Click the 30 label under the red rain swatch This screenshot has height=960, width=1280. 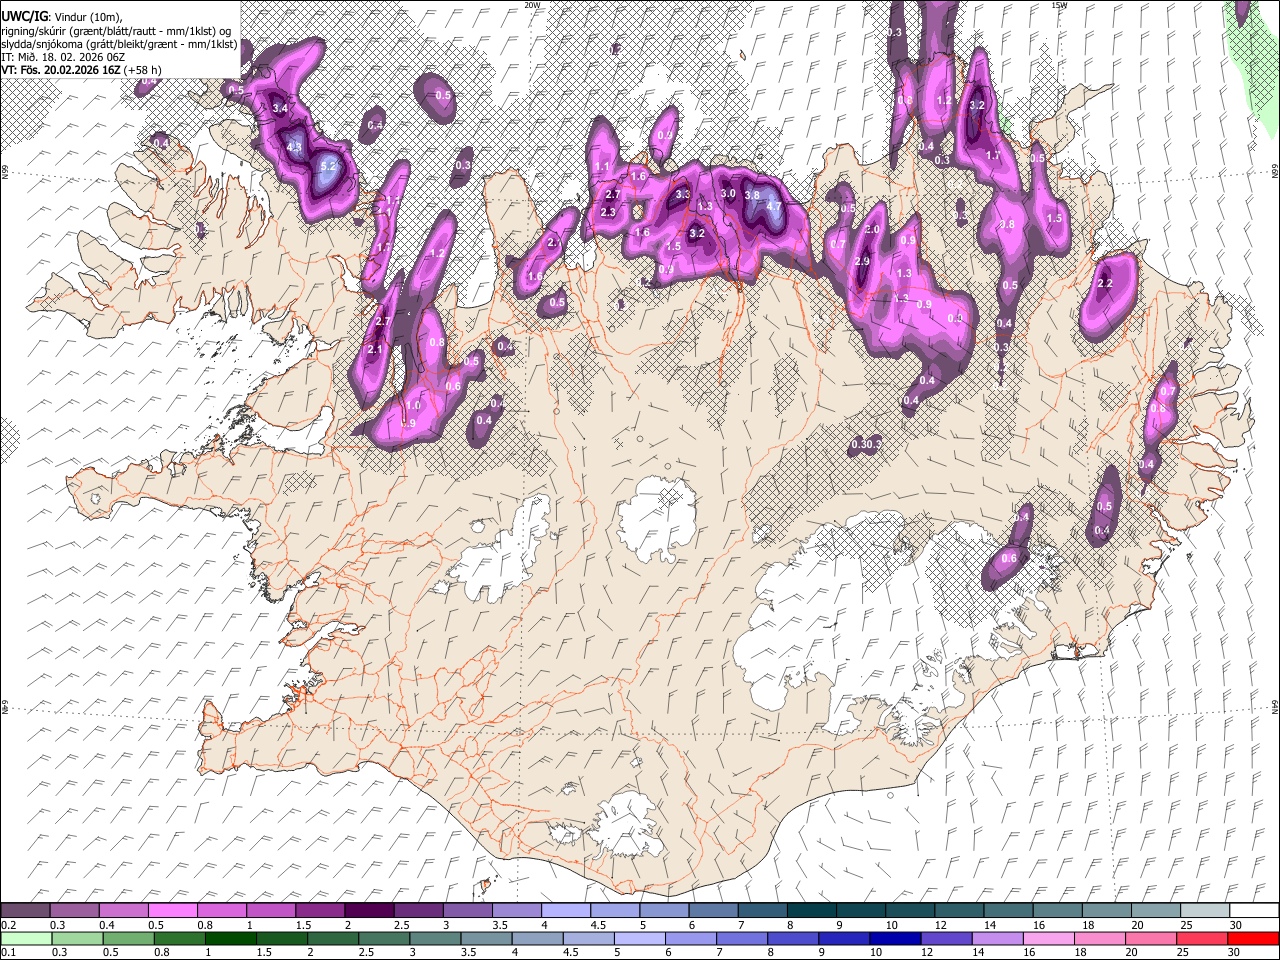pyautogui.click(x=1236, y=953)
